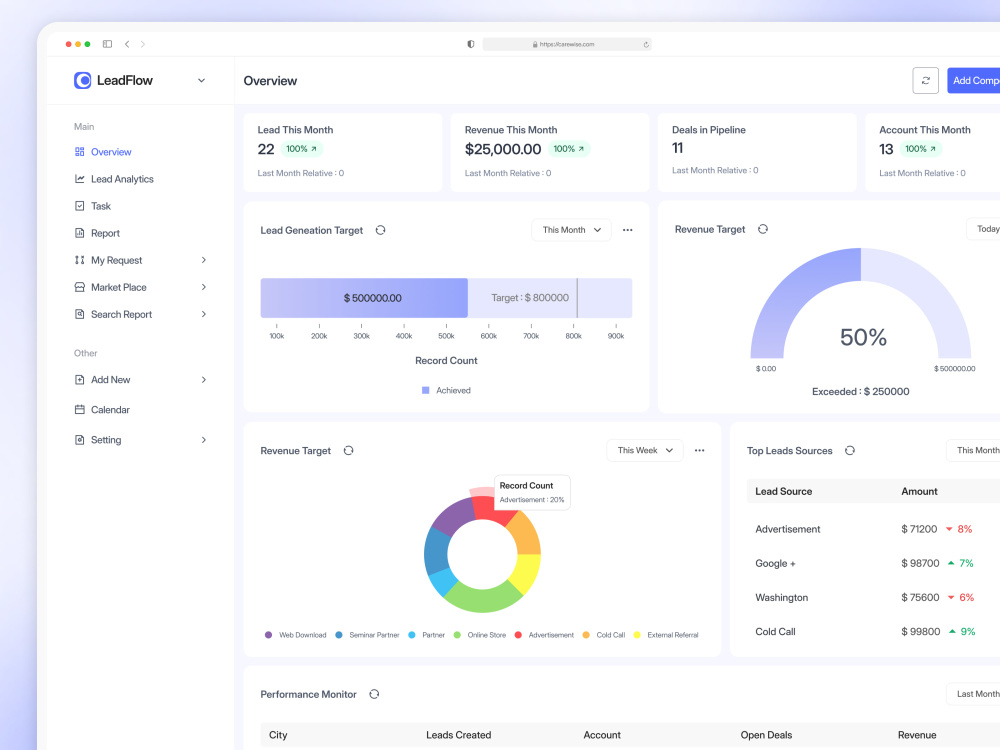Refresh the Revenue Target gauge card
Image resolution: width=1000 pixels, height=750 pixels.
coord(763,229)
